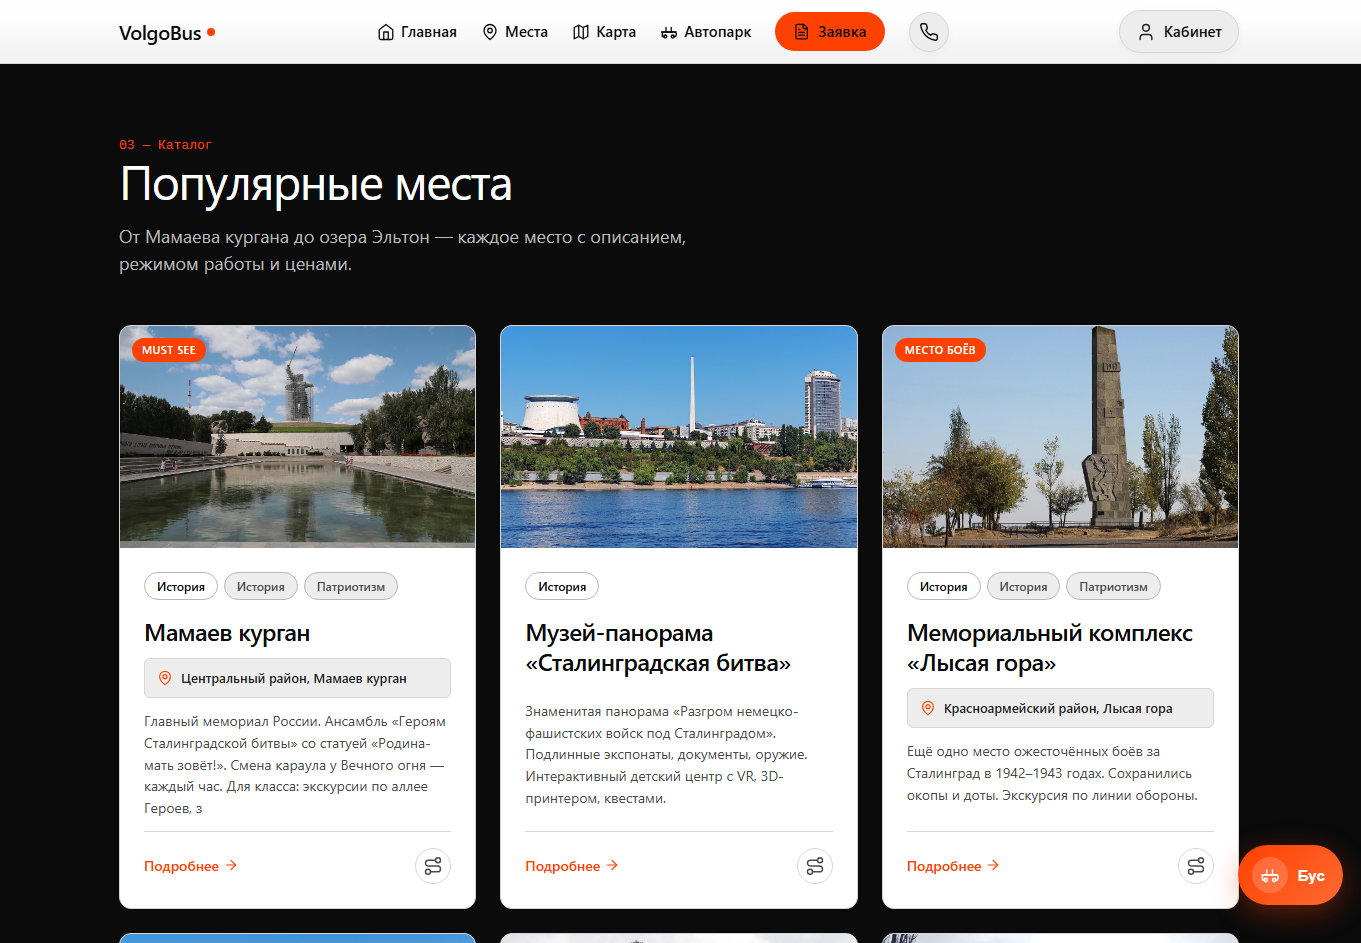Open the floating Бус chat button
Viewport: 1361px width, 943px height.
tap(1290, 875)
